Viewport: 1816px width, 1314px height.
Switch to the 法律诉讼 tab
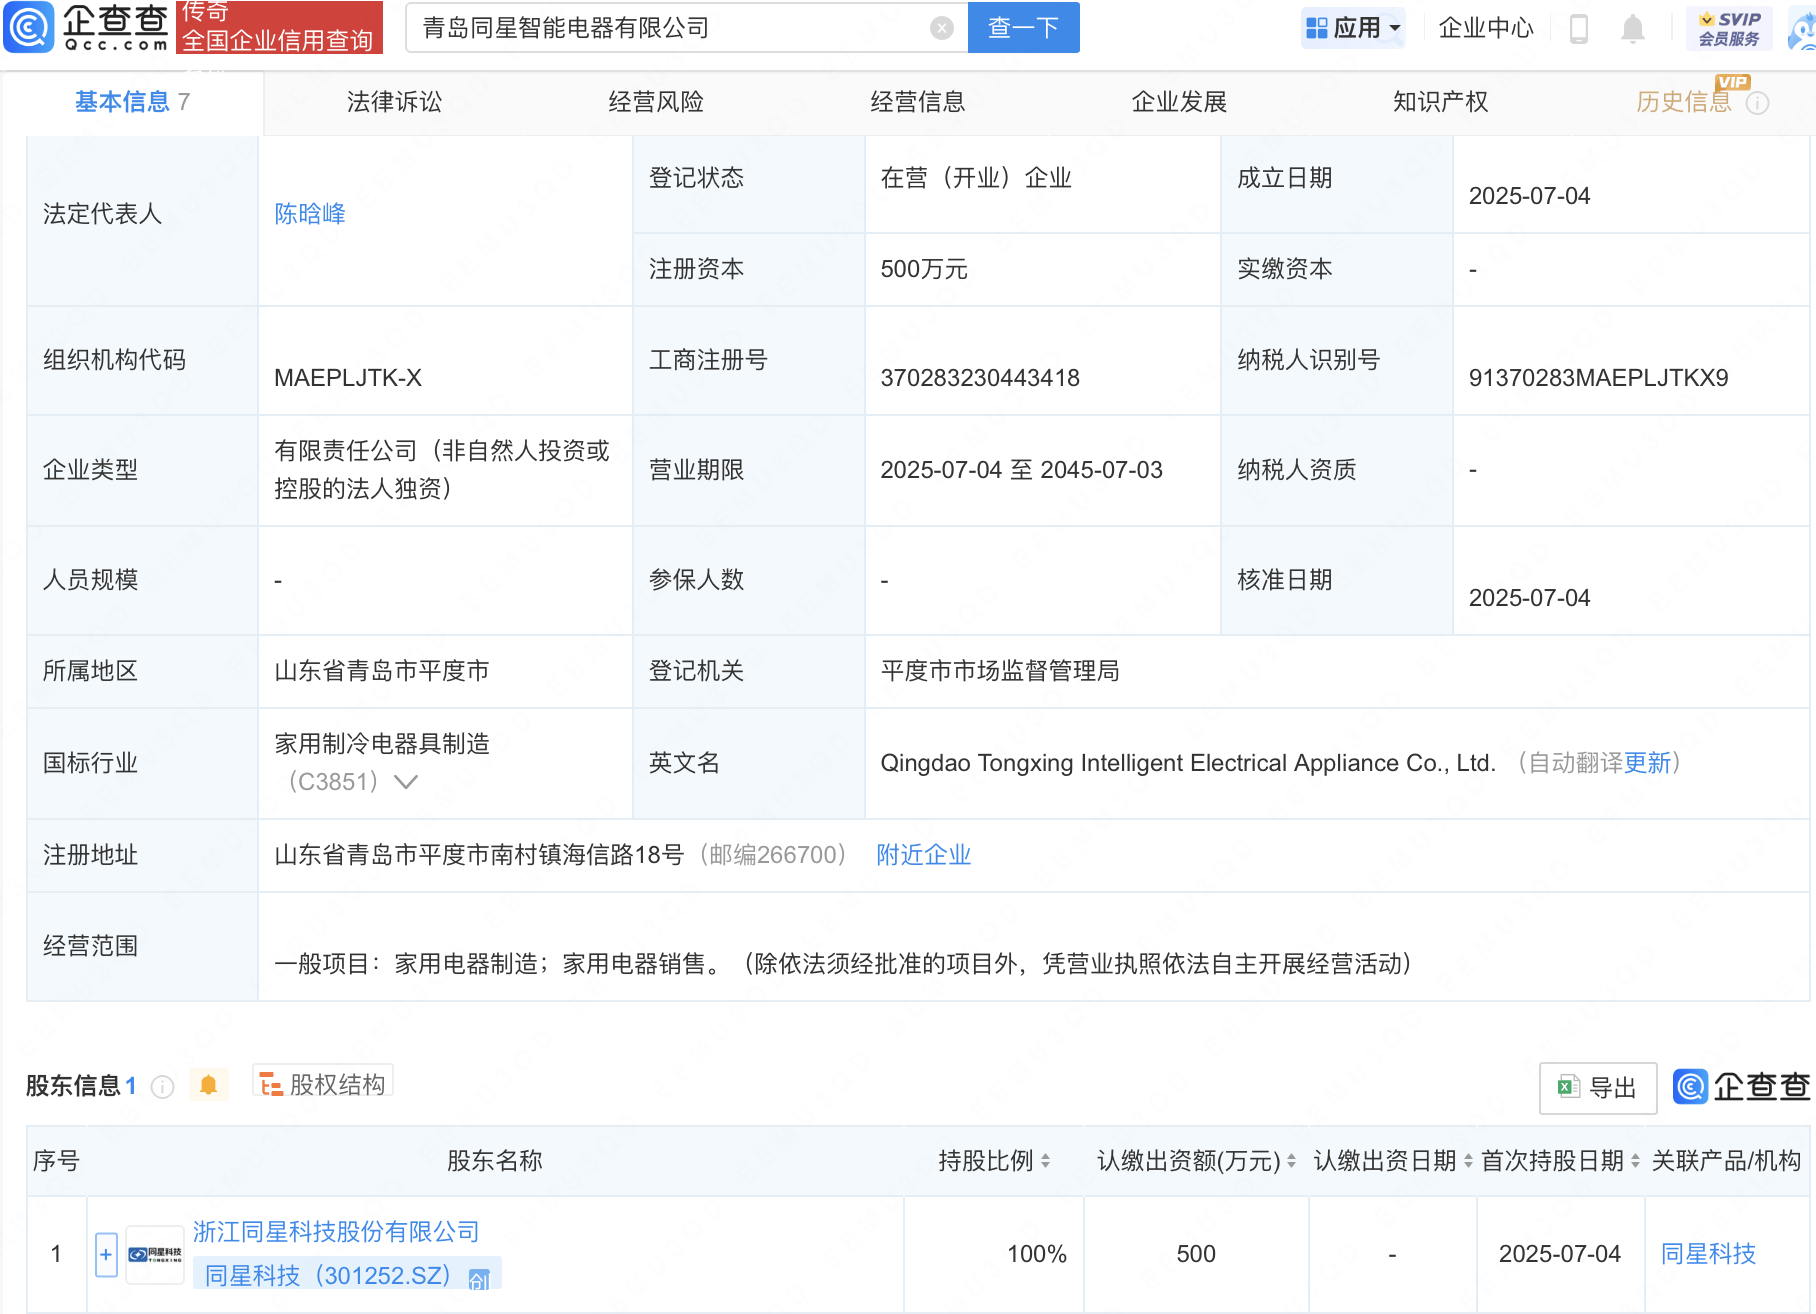(394, 102)
